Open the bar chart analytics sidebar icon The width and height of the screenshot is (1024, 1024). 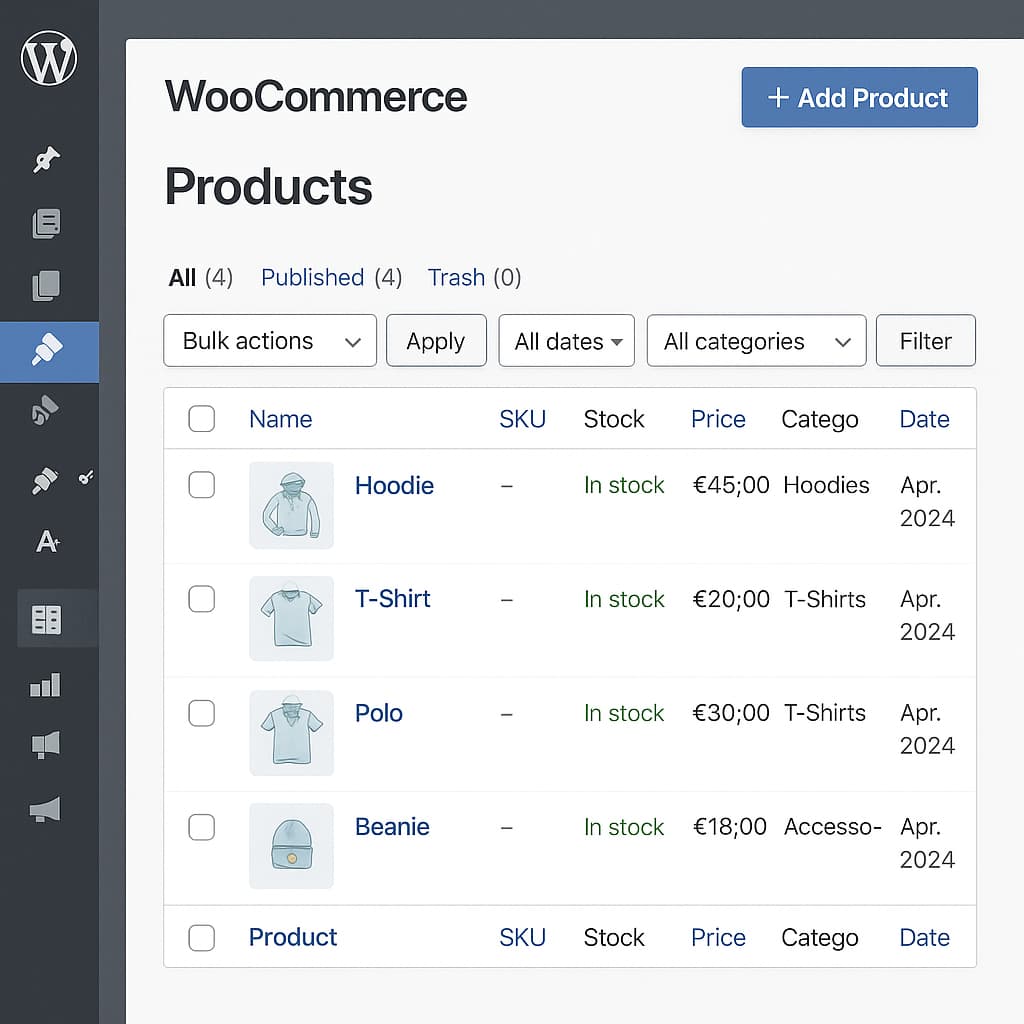pyautogui.click(x=46, y=685)
